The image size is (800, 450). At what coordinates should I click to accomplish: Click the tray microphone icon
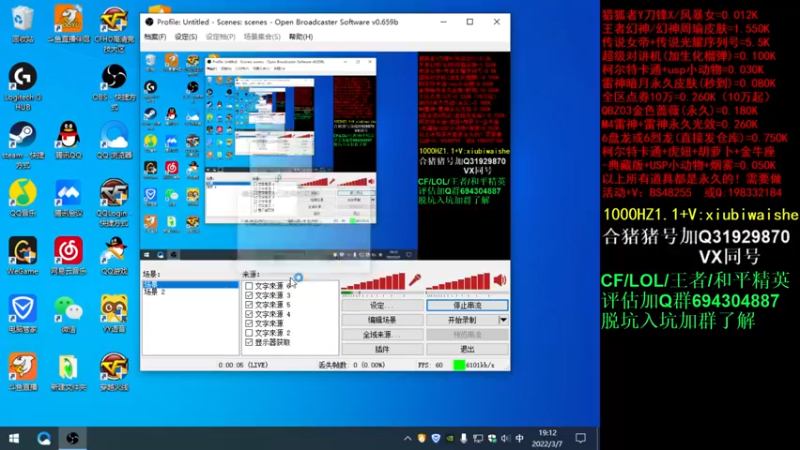[463, 438]
